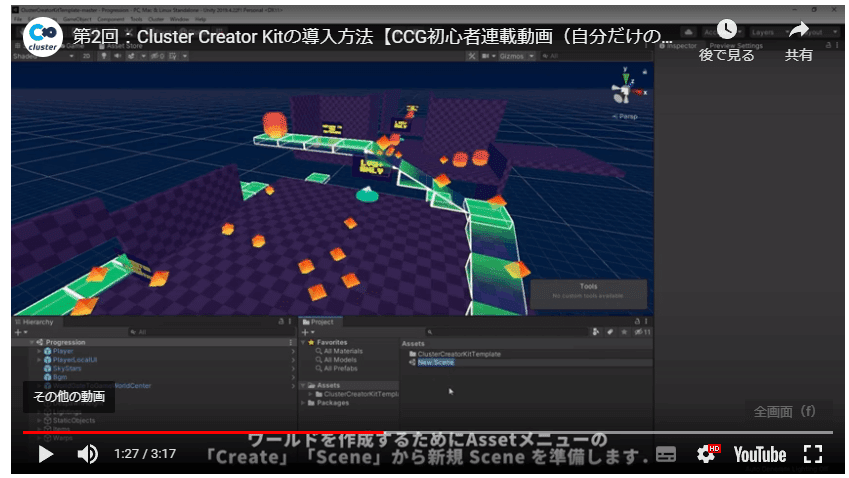849x478 pixels.
Task: Click the 1:27 / 3:17 time display
Action: pos(145,454)
